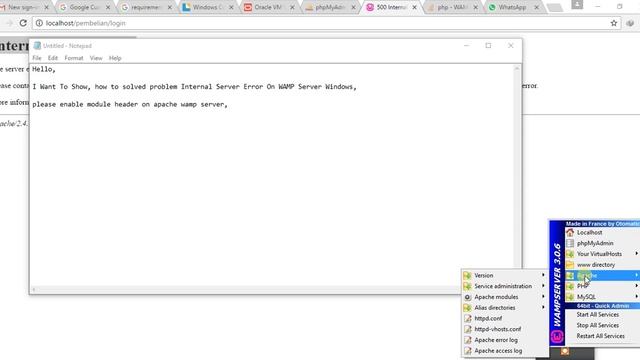The height and width of the screenshot is (360, 640).
Task: Reload the page in Chrome
Action: pos(23,23)
